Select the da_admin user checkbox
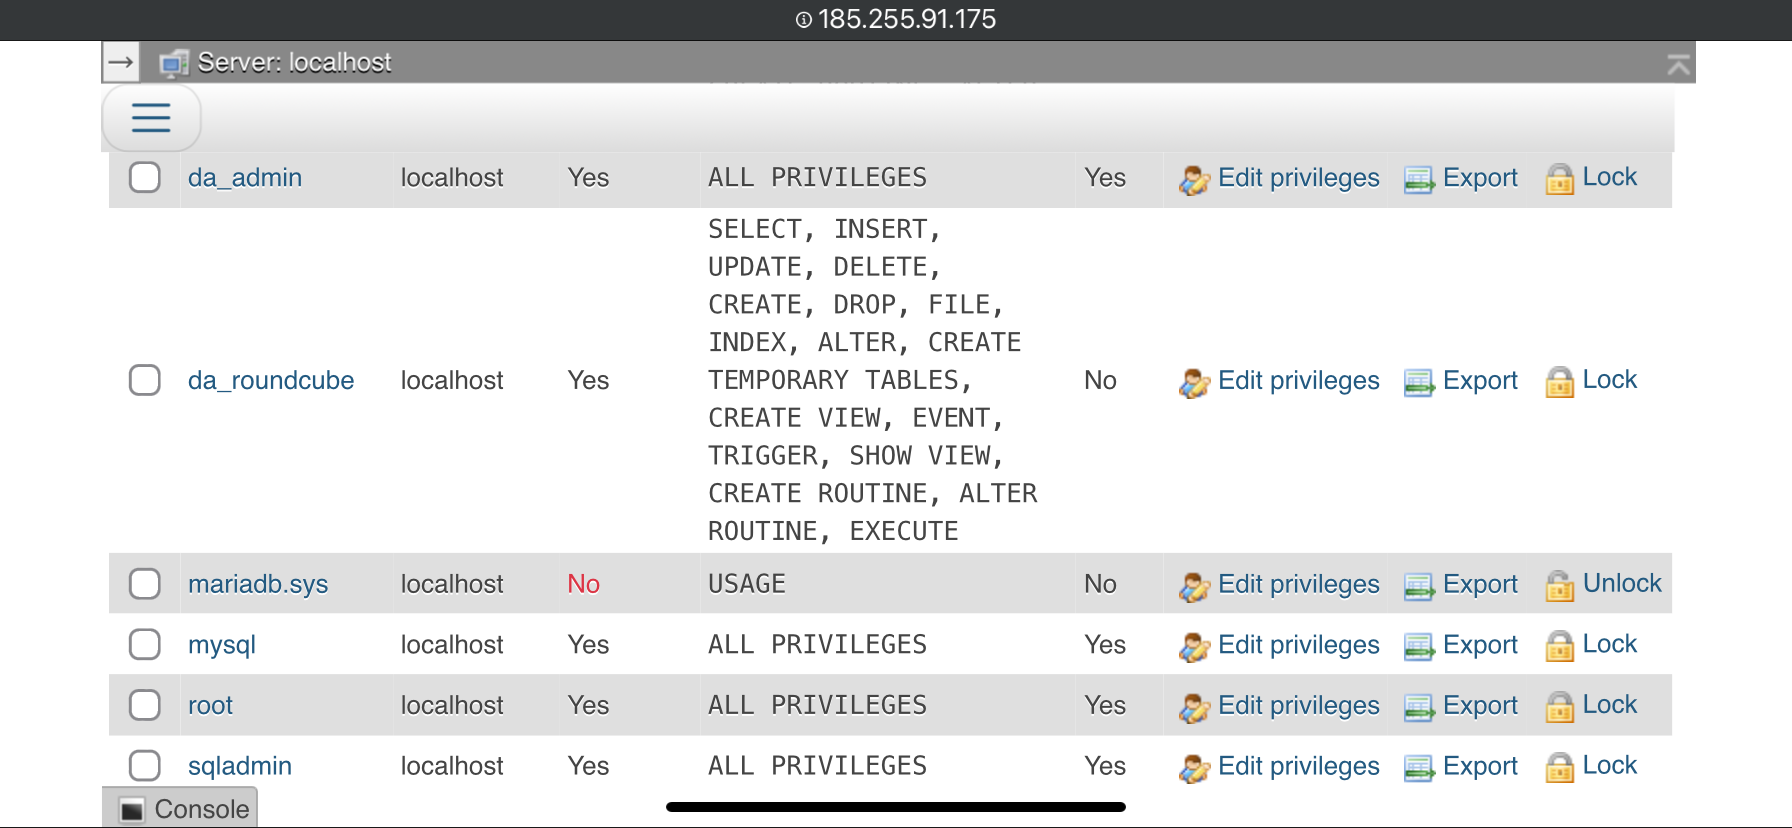 click(145, 177)
